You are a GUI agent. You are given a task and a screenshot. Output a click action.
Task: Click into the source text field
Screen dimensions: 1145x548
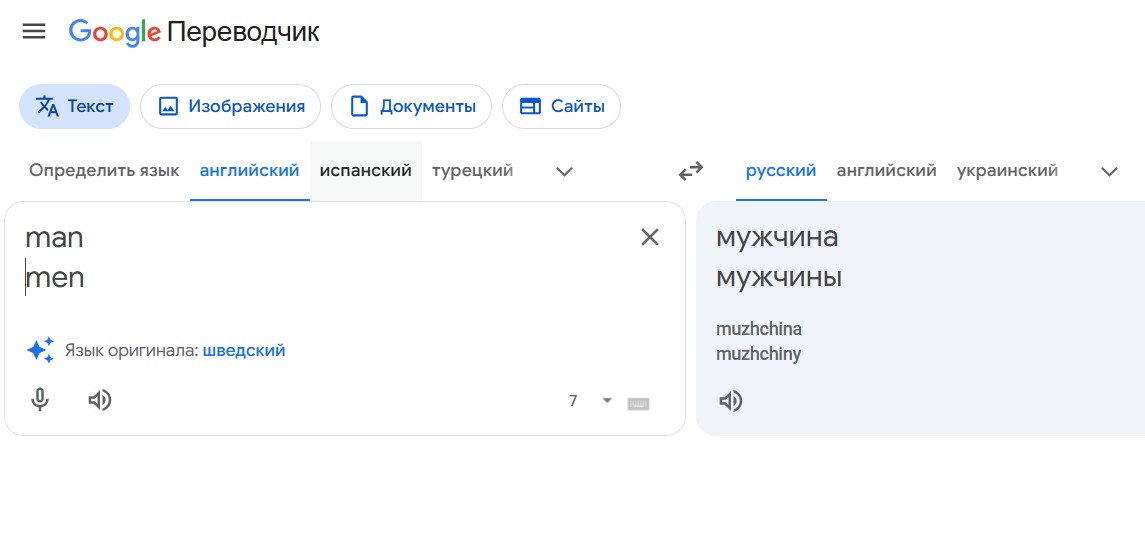[x=329, y=278]
